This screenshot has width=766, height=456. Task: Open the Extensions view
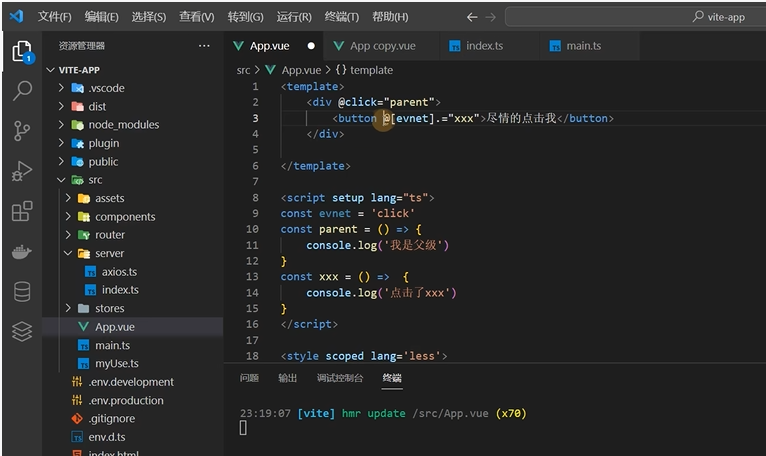coord(22,211)
